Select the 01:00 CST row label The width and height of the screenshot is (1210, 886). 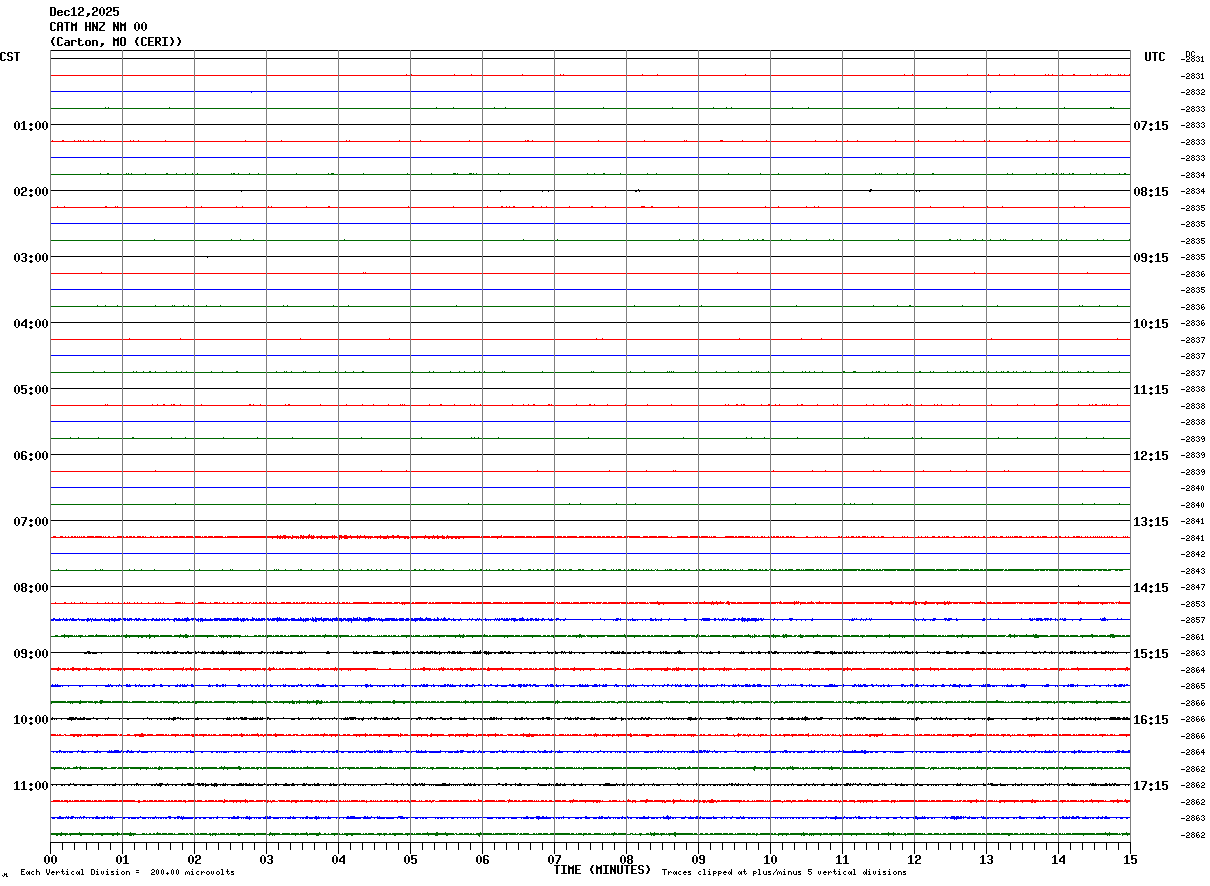click(x=30, y=126)
